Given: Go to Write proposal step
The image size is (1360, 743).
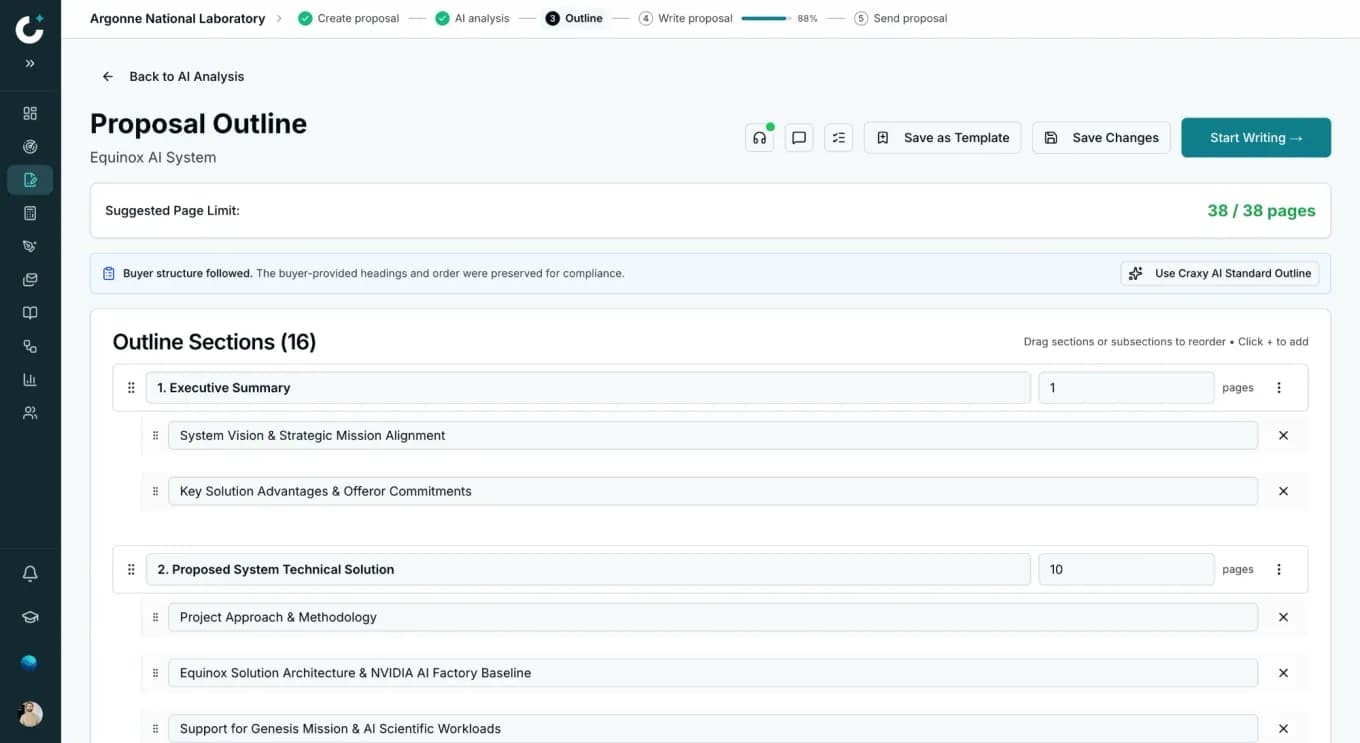Looking at the screenshot, I should click(686, 18).
